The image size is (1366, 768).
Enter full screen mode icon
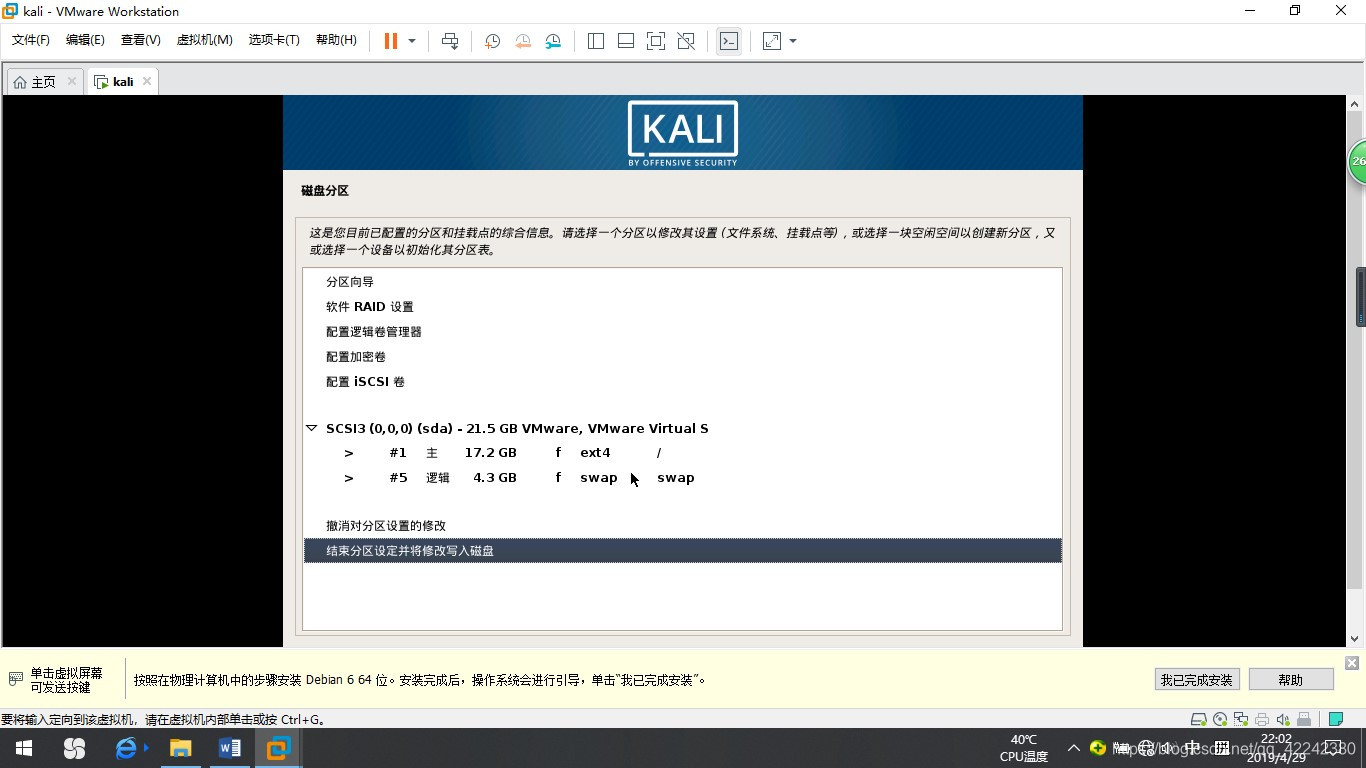(656, 41)
